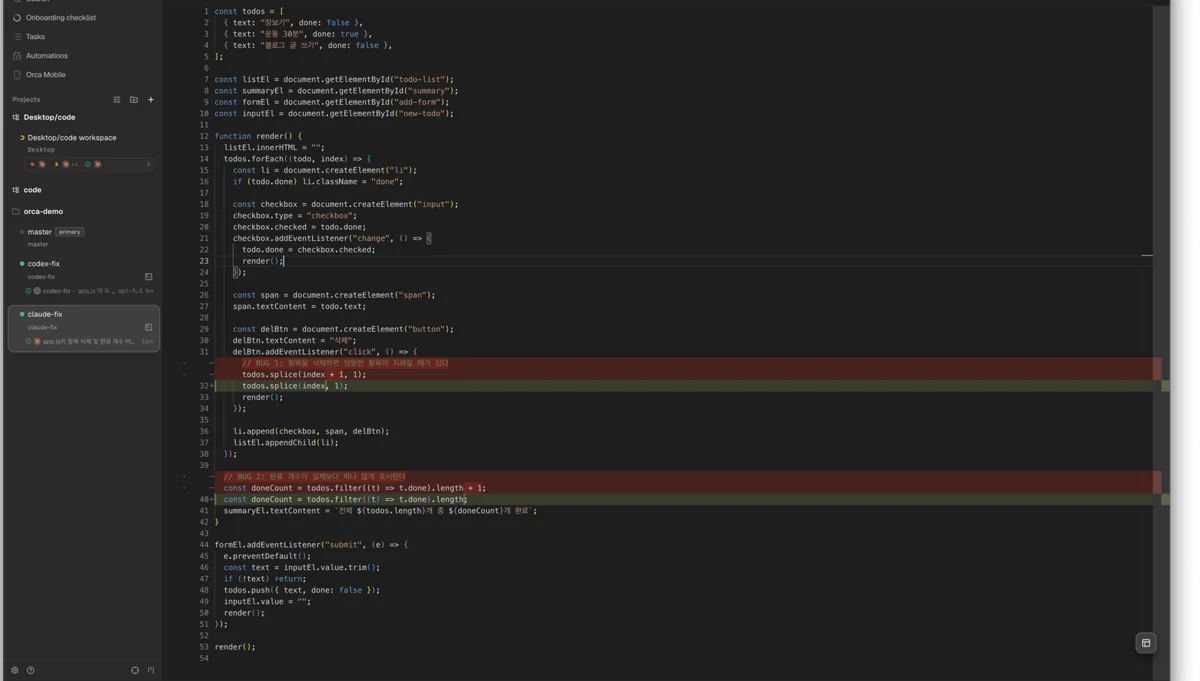The height and width of the screenshot is (681, 1200).
Task: Expand the agent status row chevron under Desktop
Action: pyautogui.click(x=148, y=164)
